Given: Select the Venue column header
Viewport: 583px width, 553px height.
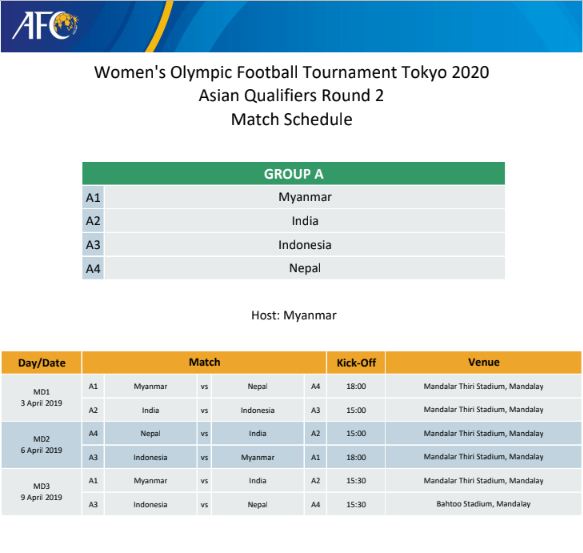Looking at the screenshot, I should [x=483, y=363].
